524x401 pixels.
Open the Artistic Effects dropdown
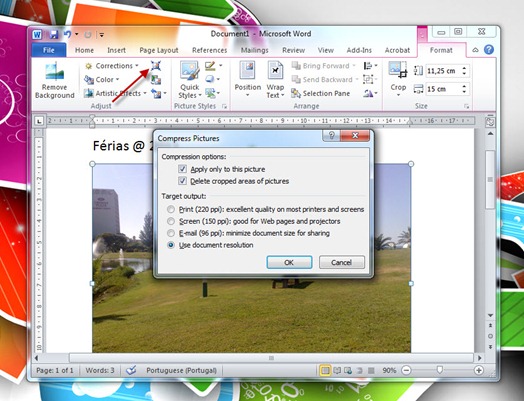116,93
